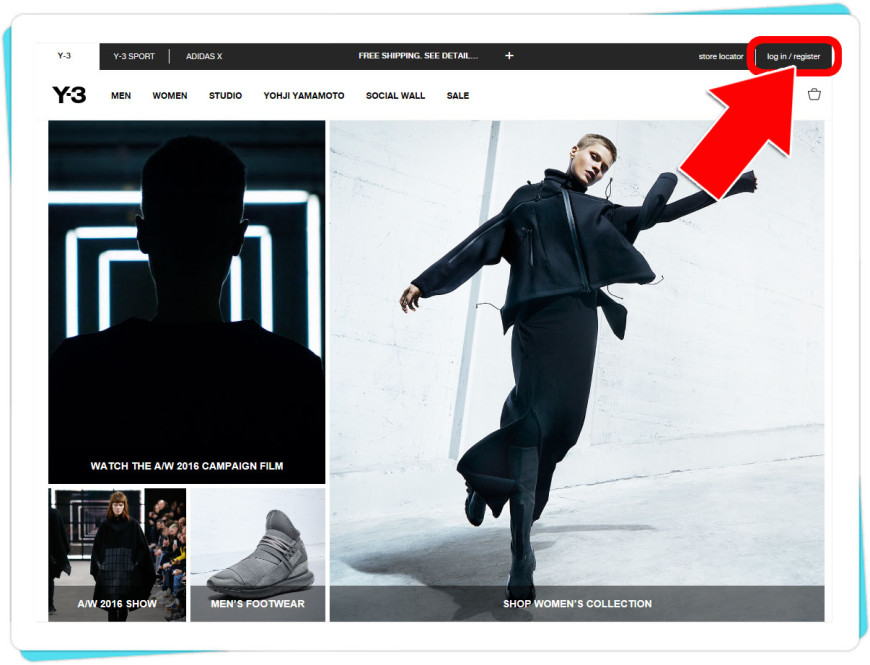This screenshot has width=870, height=665.
Task: Go to the SOCIAL WALL page
Action: pyautogui.click(x=395, y=95)
